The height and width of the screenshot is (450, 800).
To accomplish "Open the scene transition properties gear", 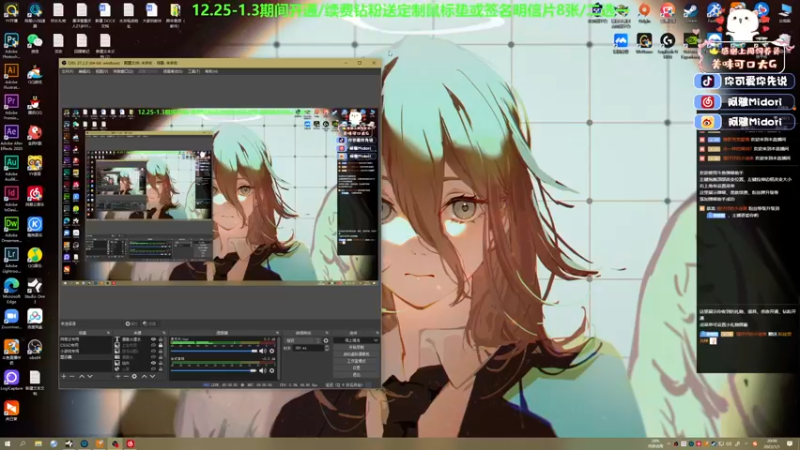I will [326, 341].
